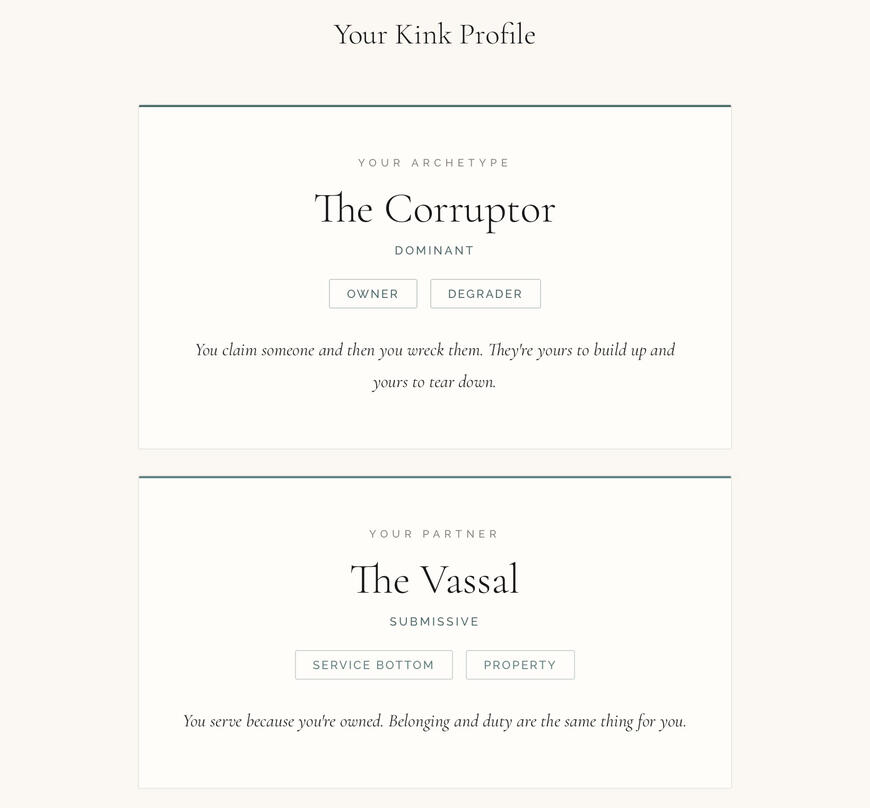Image resolution: width=870 pixels, height=808 pixels.
Task: Open 'The Vassal' partner title
Action: (434, 581)
